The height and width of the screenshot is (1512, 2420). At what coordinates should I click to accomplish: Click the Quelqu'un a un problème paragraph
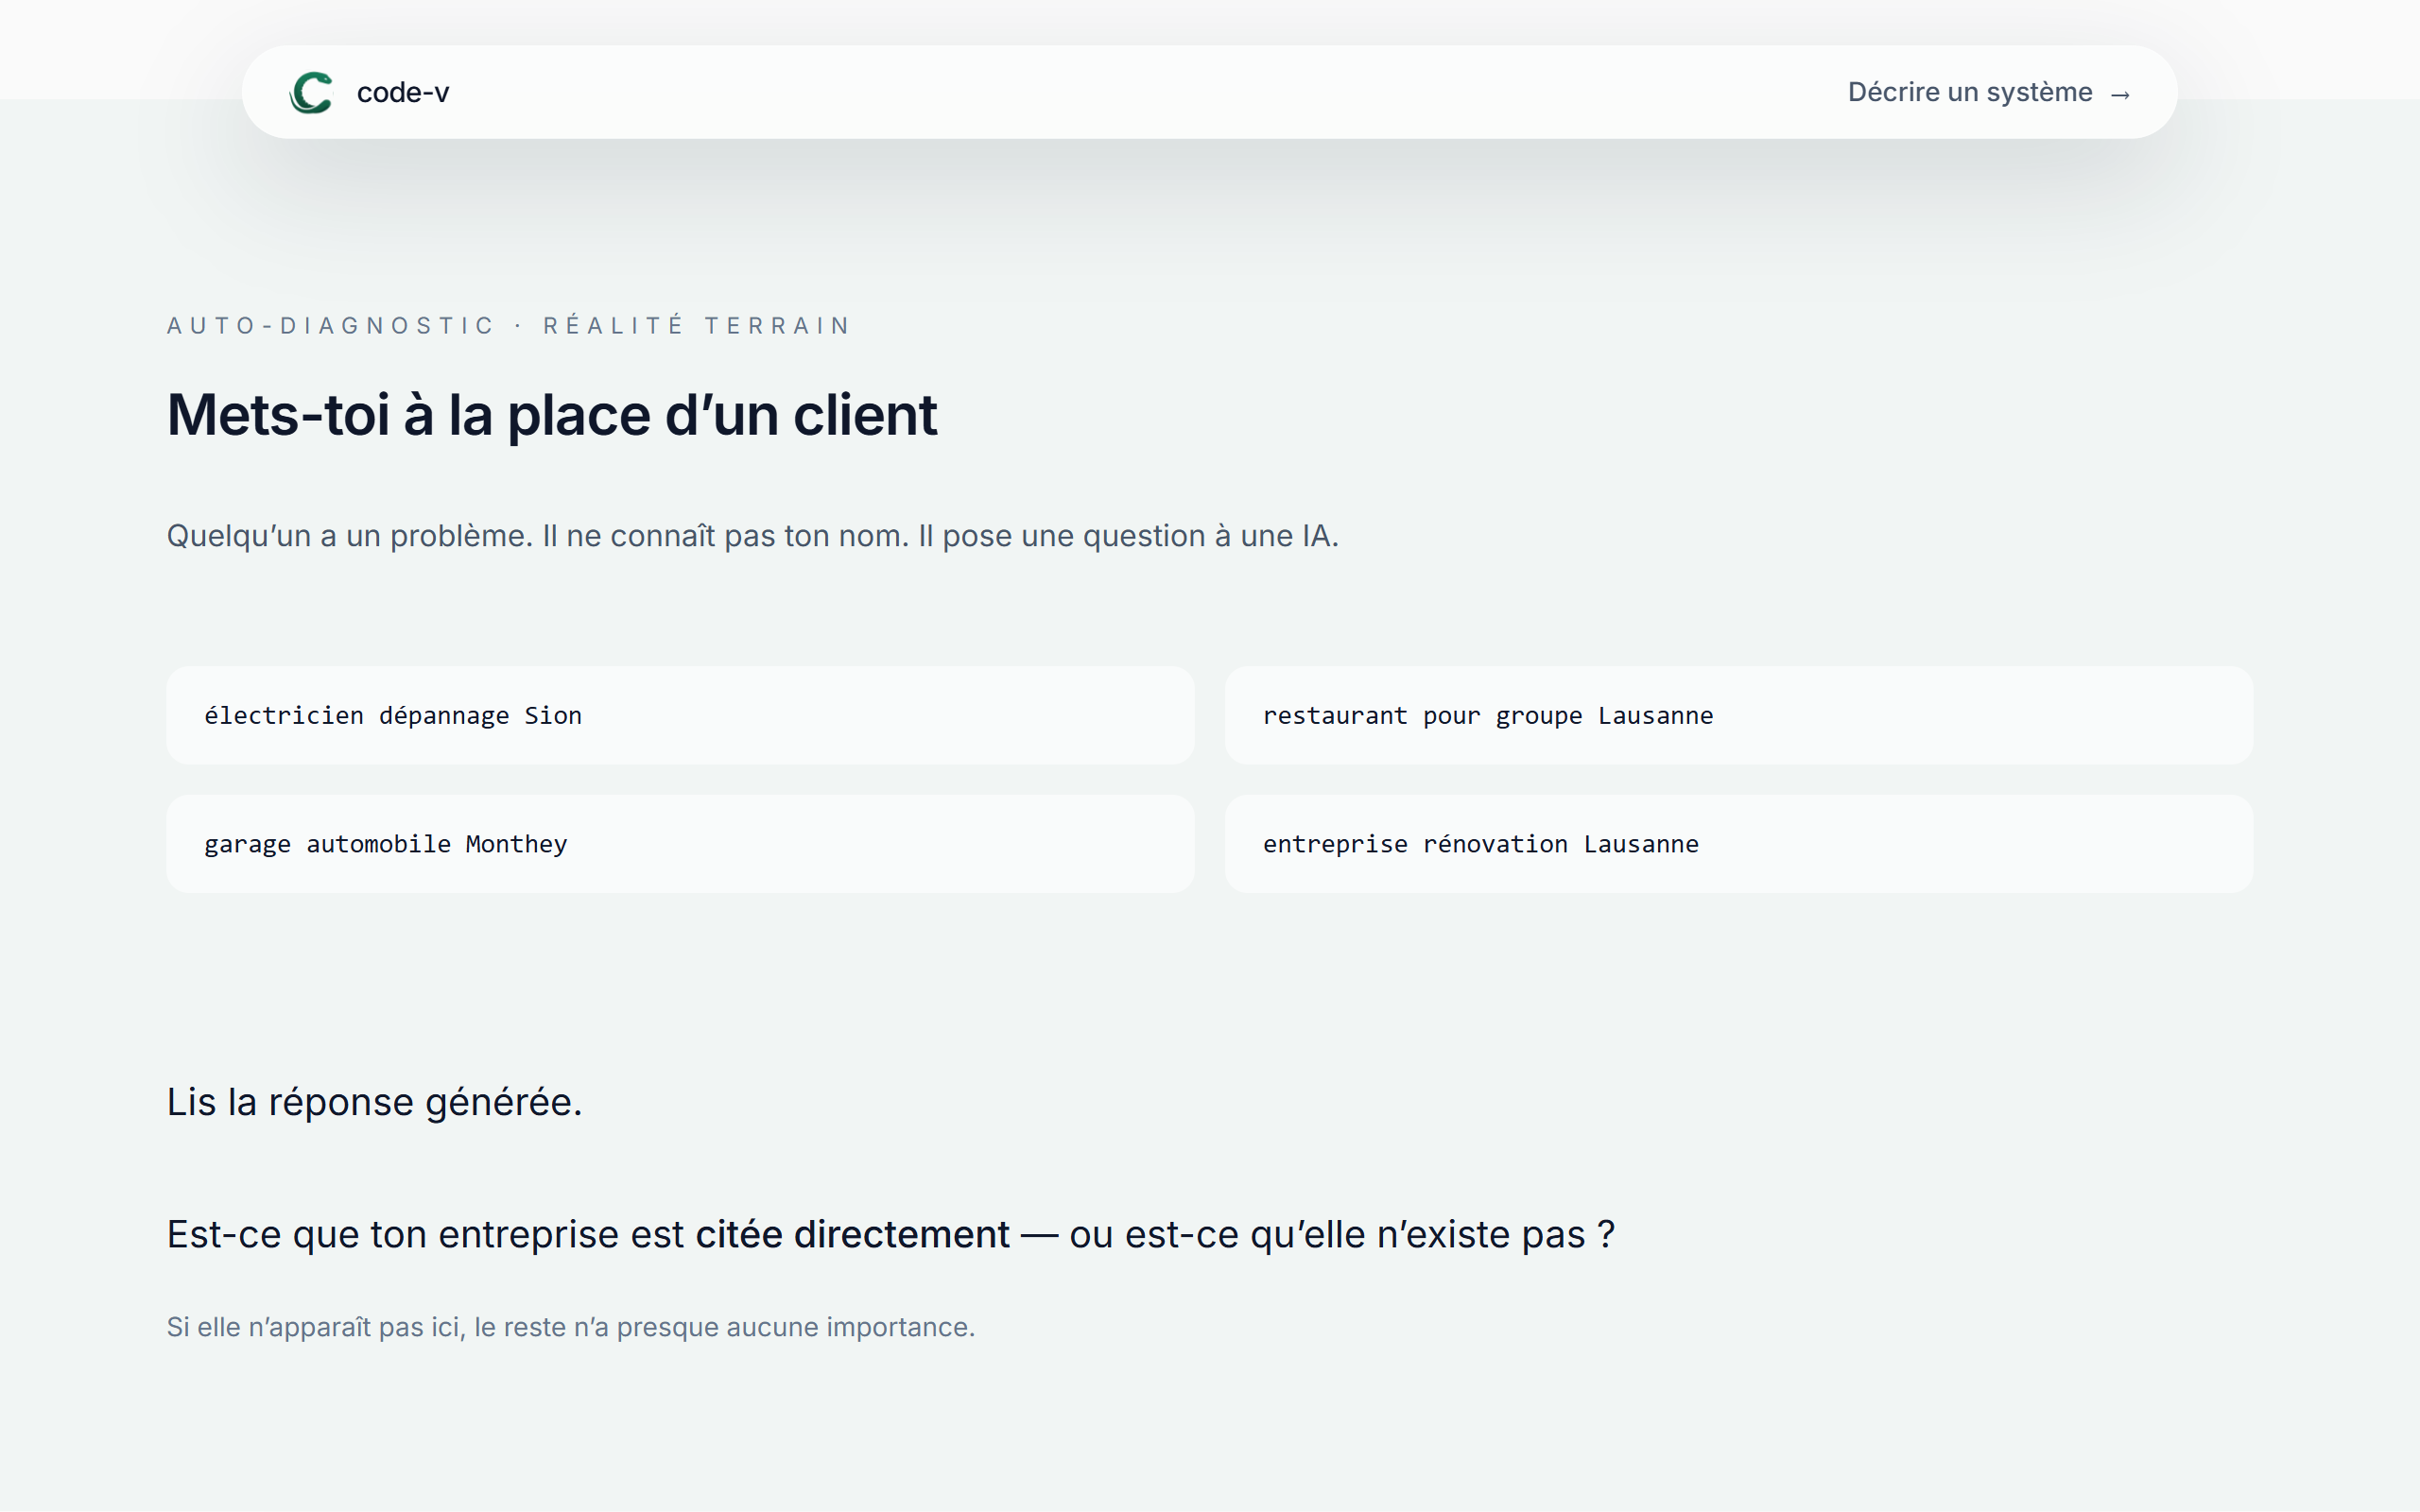752,536
